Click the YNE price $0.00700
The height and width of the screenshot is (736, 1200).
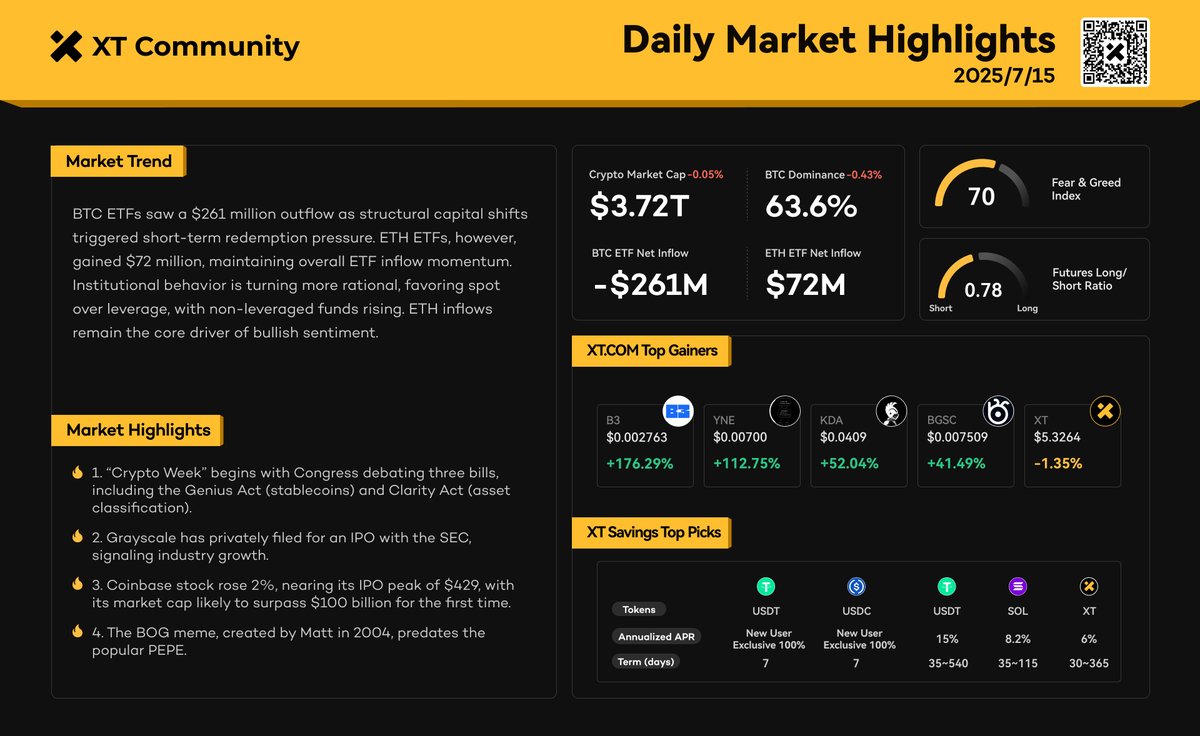pos(741,437)
